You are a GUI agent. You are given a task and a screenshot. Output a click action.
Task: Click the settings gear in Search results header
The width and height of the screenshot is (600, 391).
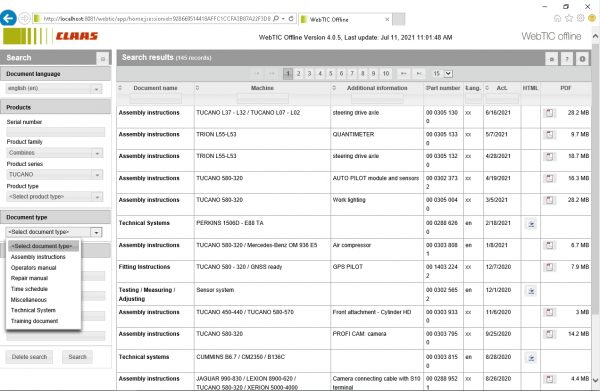(582, 59)
